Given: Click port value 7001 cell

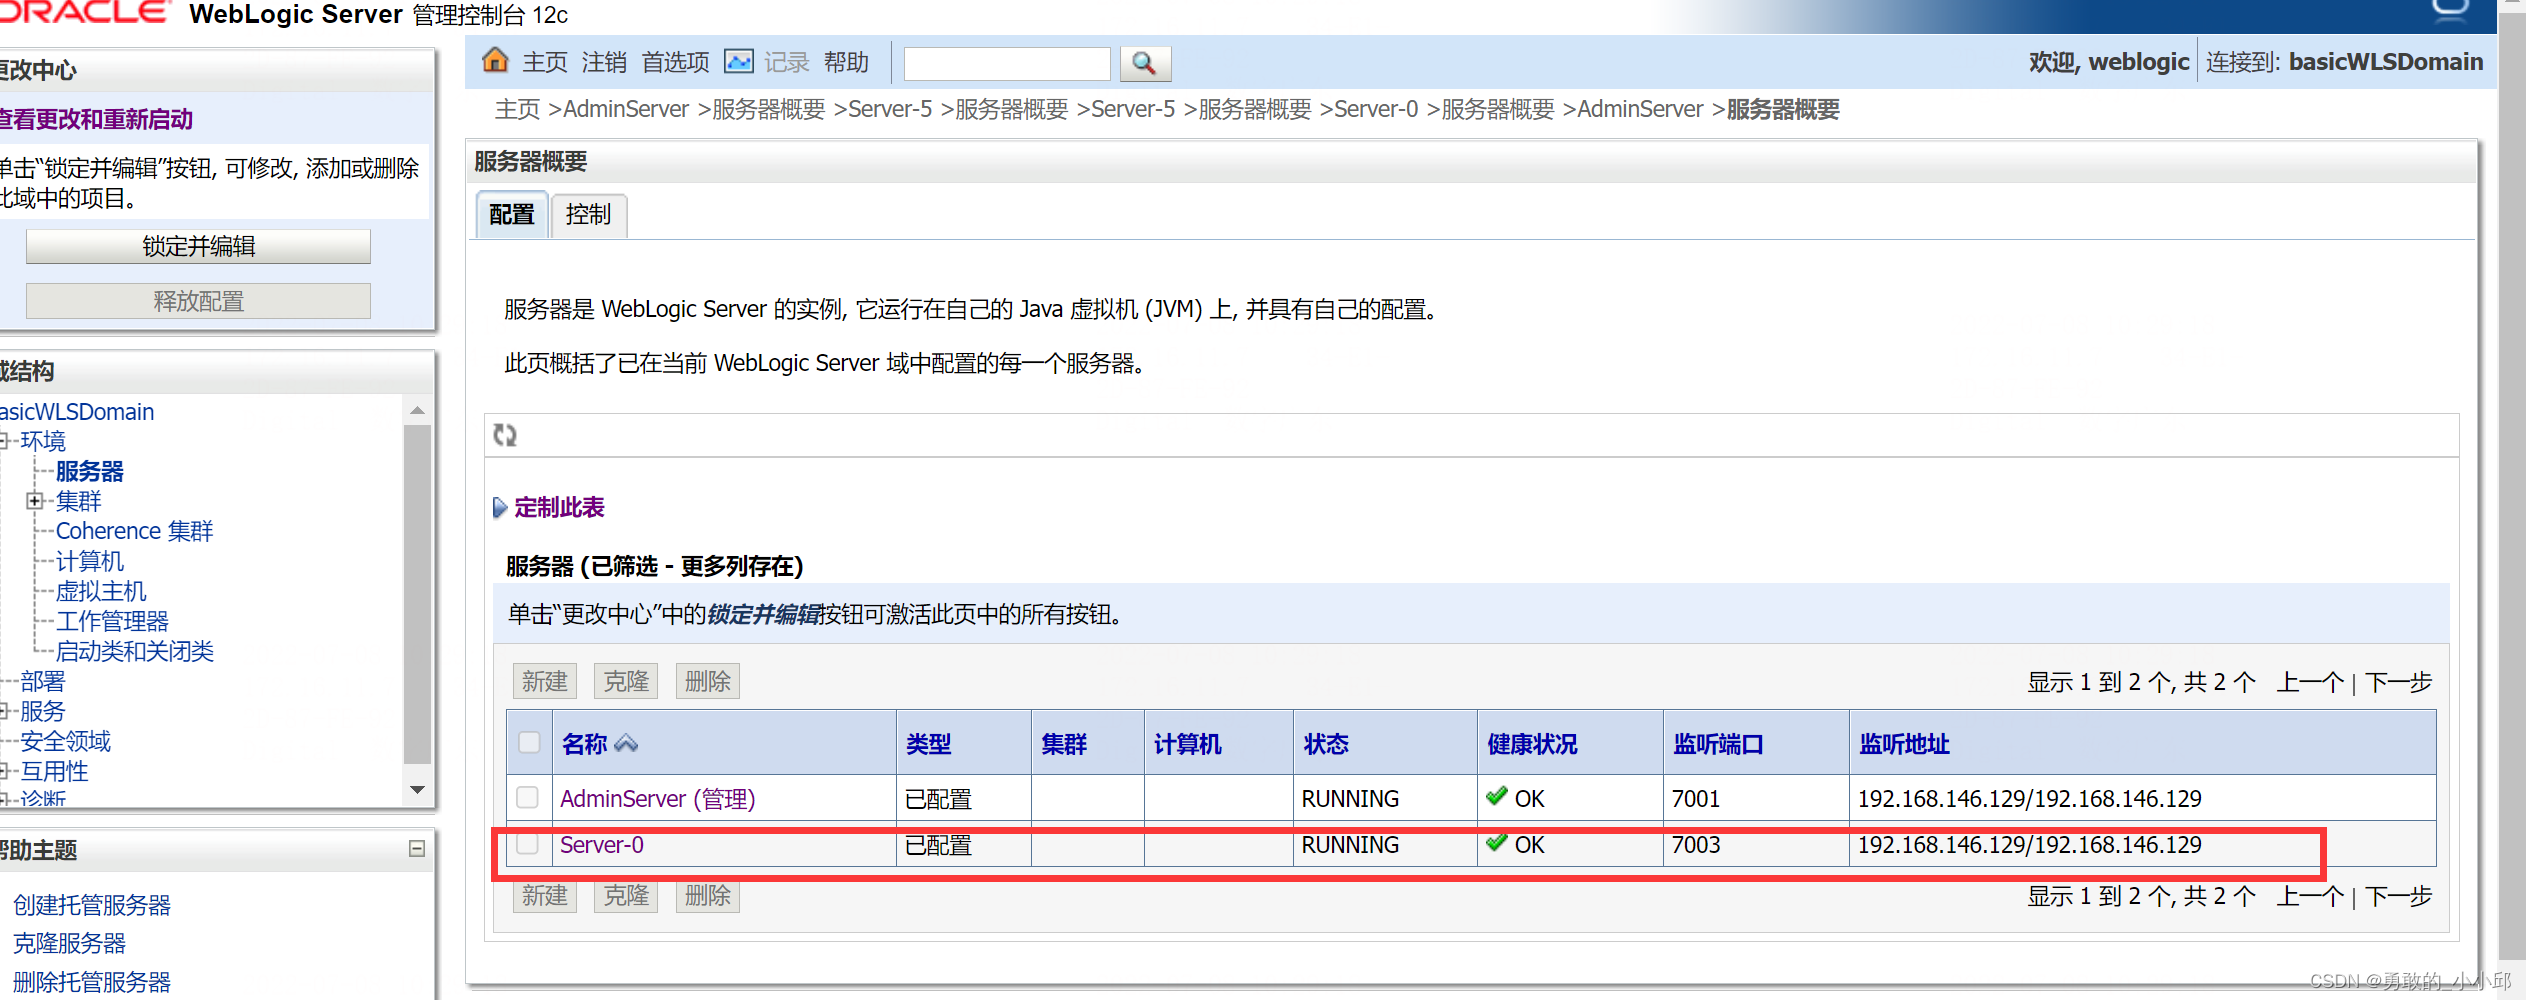Looking at the screenshot, I should [1696, 799].
